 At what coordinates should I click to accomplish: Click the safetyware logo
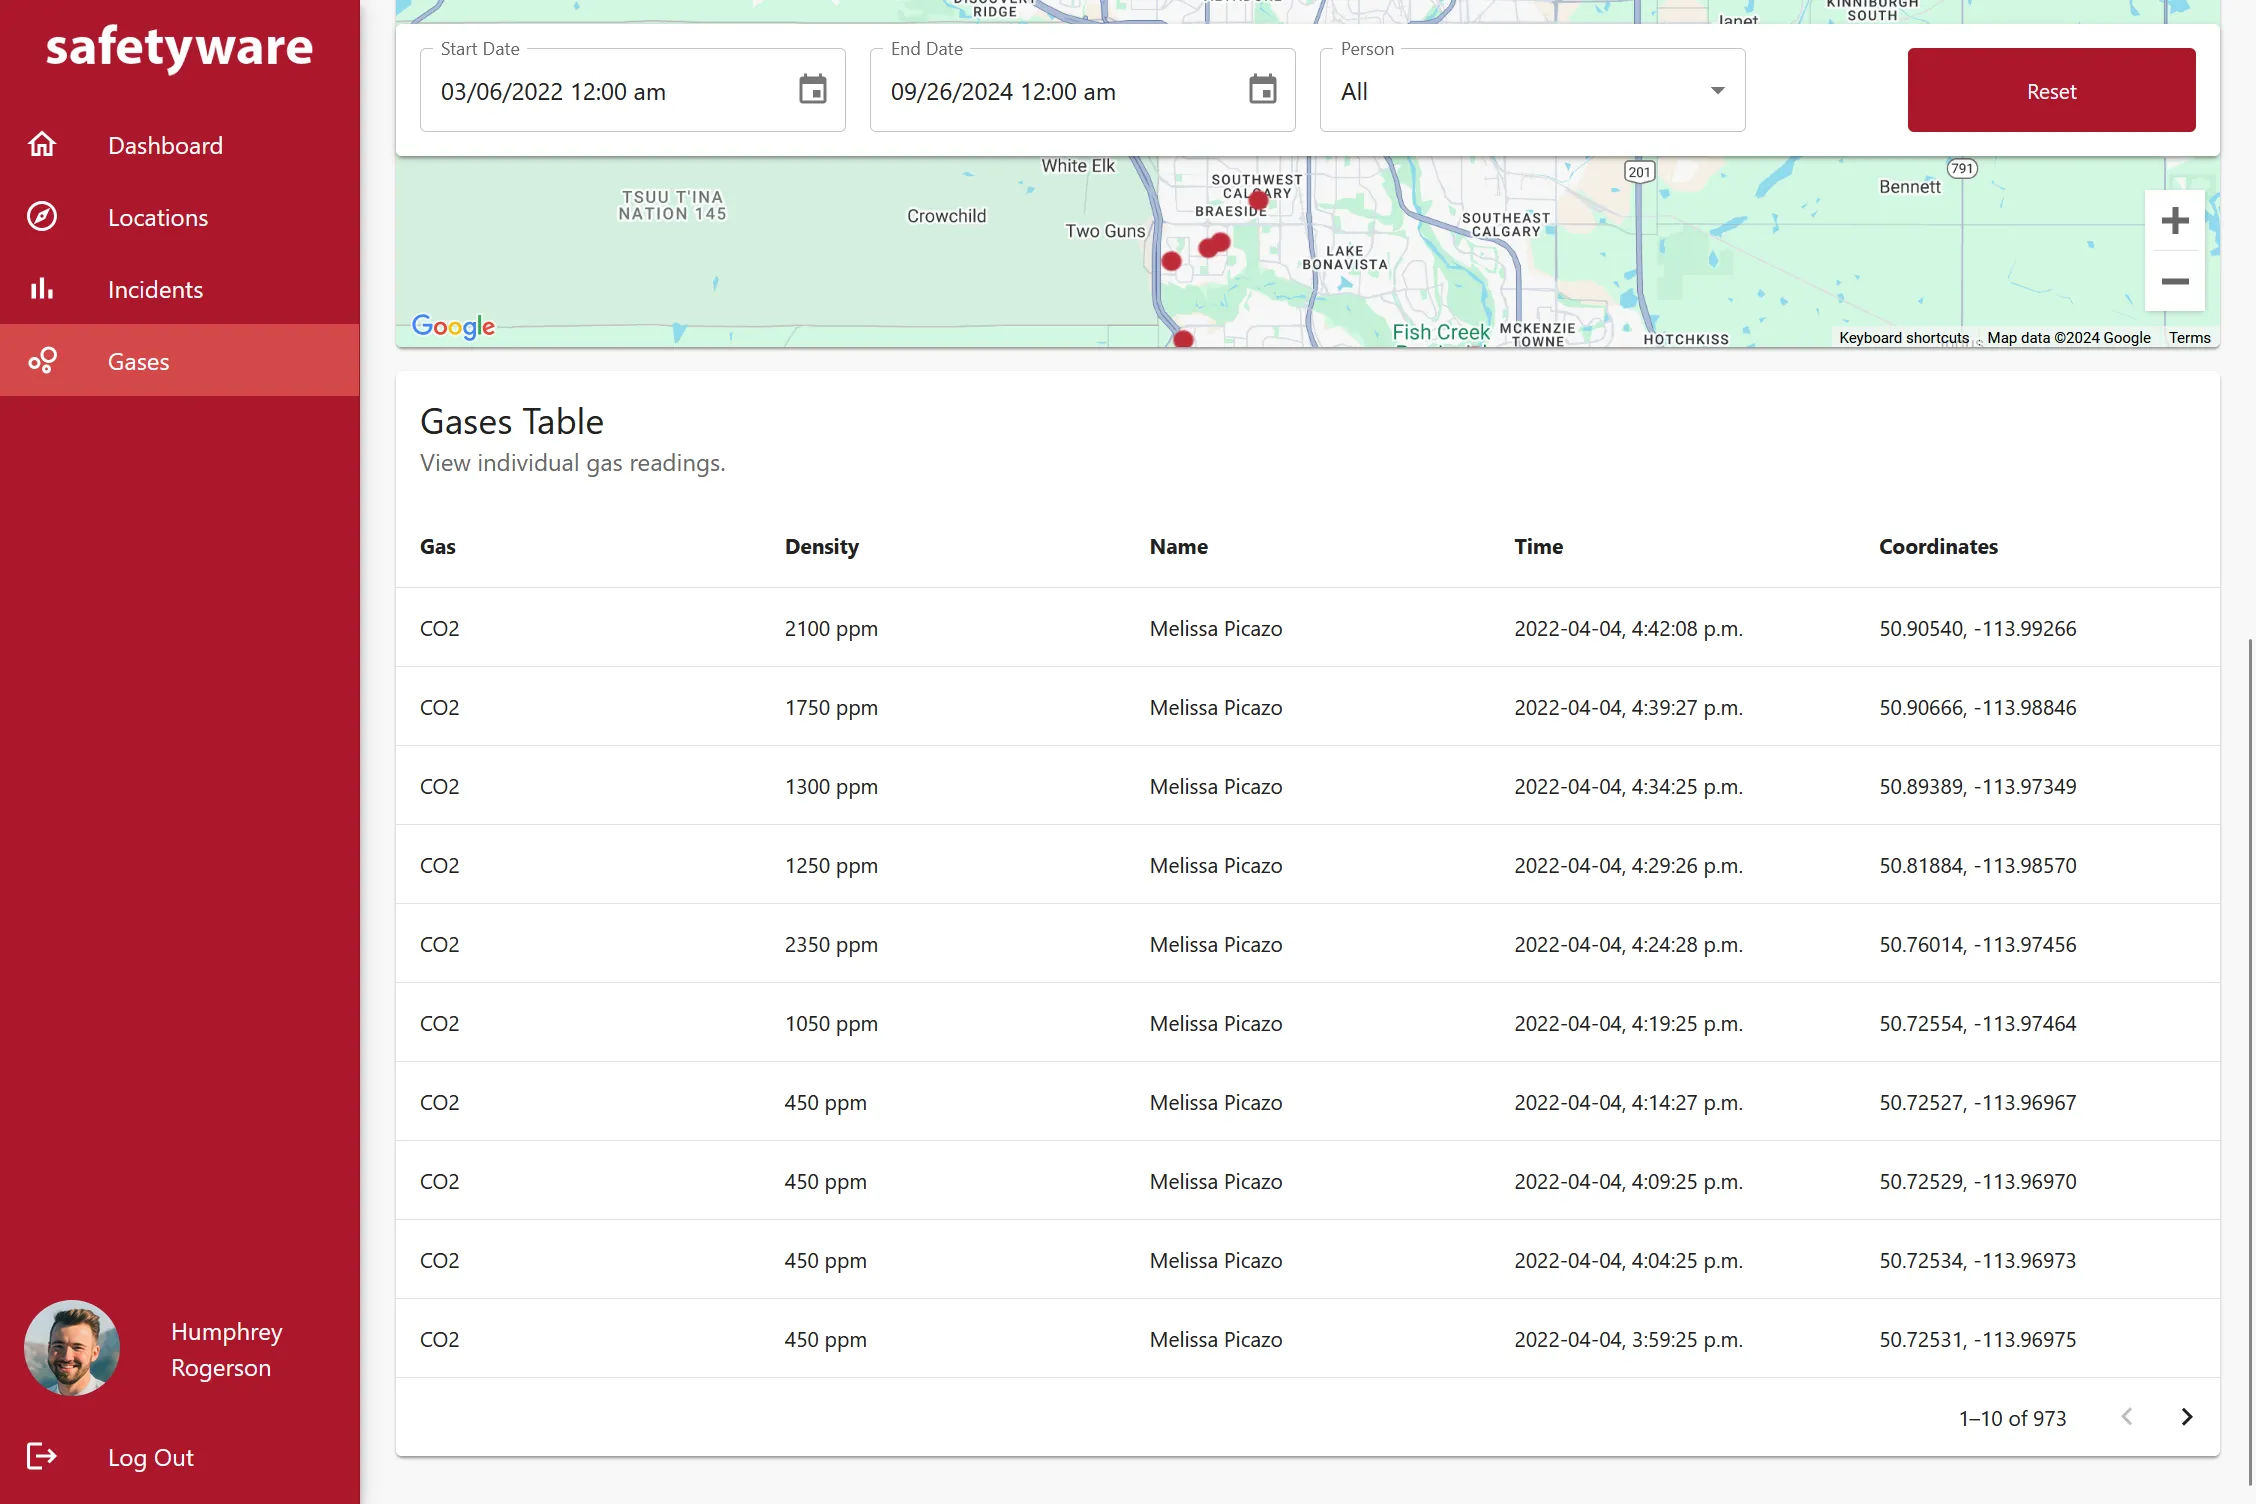pos(180,47)
